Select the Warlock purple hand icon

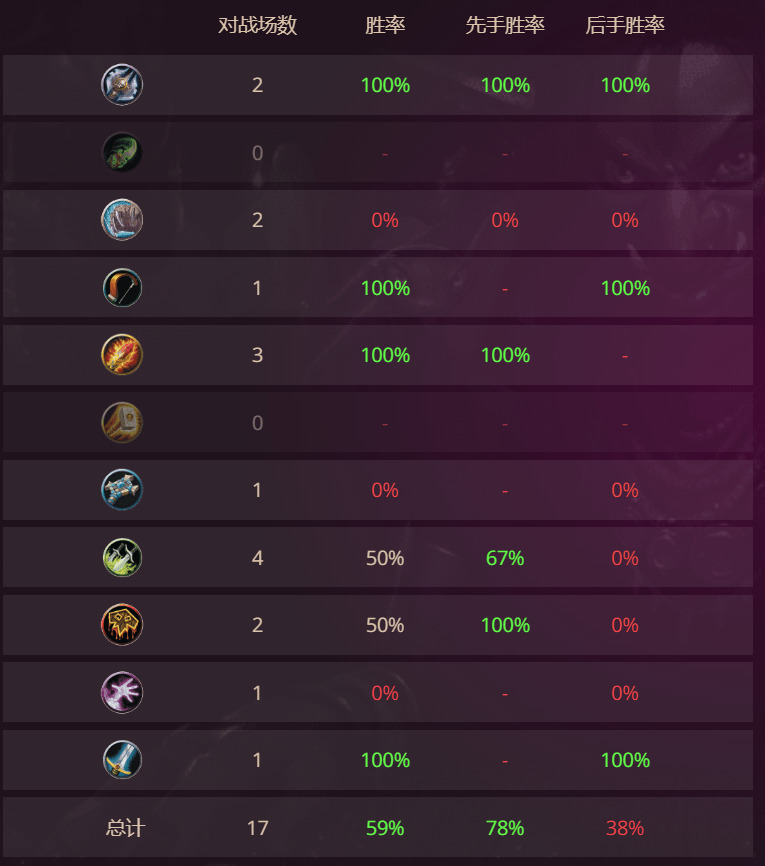122,693
